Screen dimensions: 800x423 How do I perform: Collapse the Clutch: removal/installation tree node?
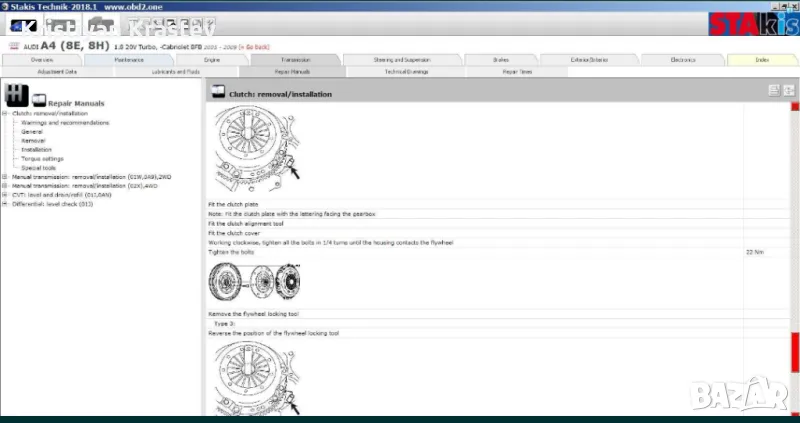pyautogui.click(x=5, y=113)
